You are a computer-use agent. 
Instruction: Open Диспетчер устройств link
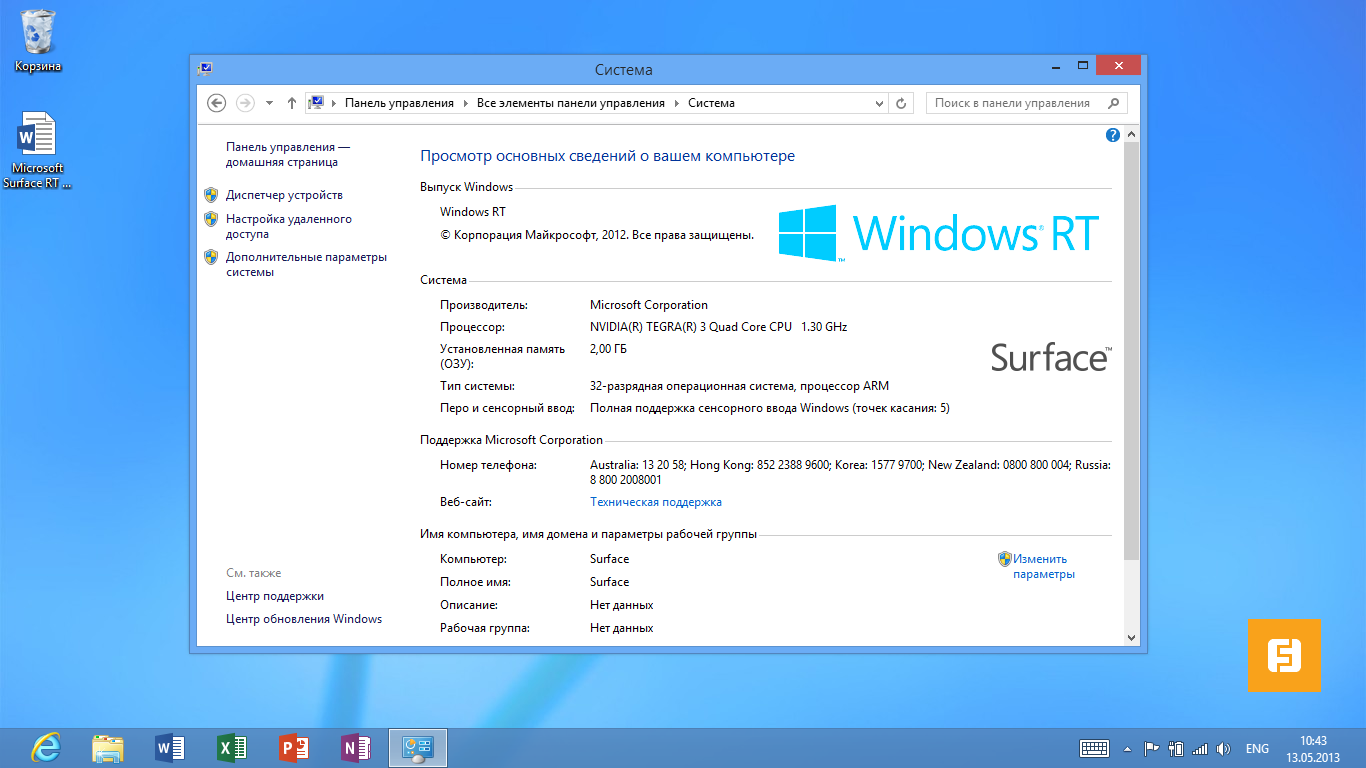[x=284, y=195]
